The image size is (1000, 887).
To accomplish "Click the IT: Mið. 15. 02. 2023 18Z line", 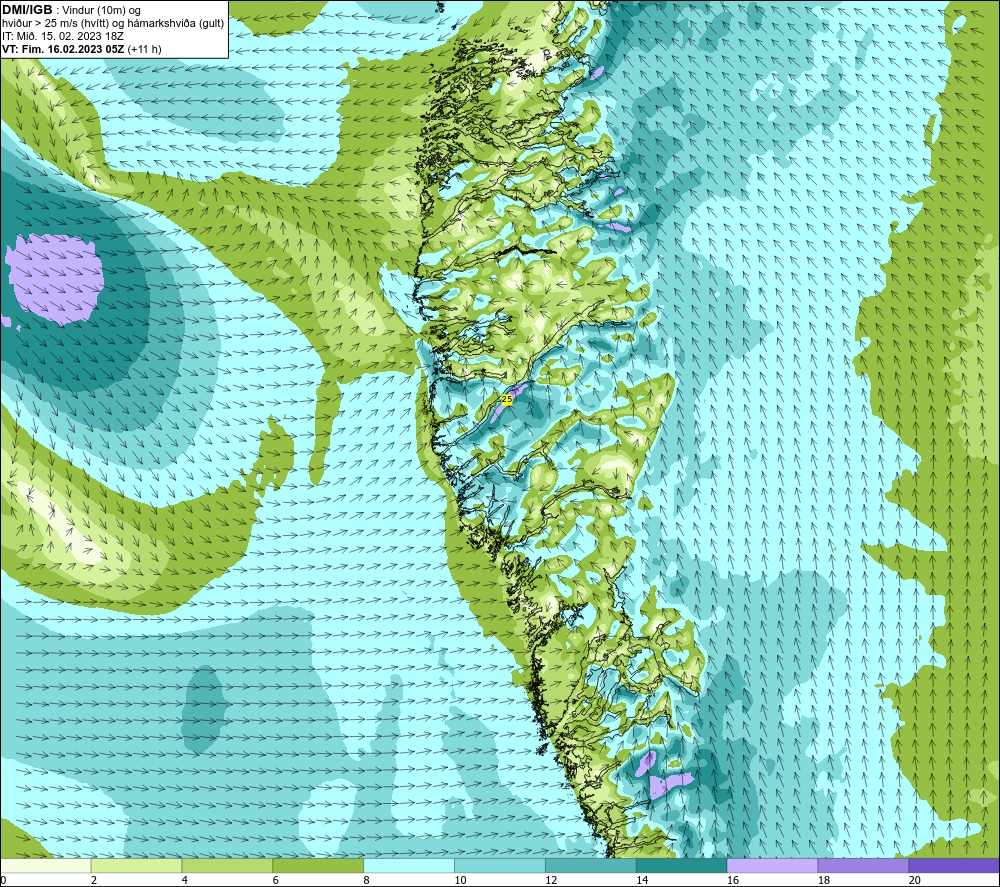I will [62, 36].
